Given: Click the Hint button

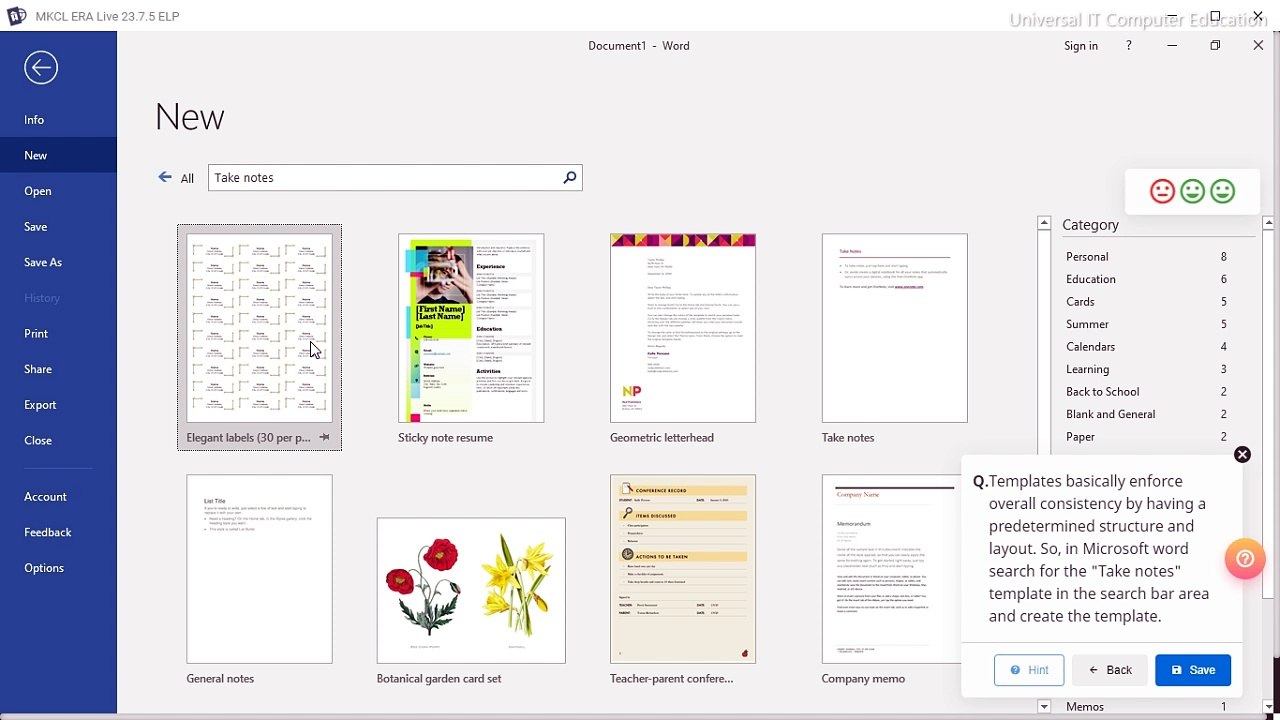Looking at the screenshot, I should pyautogui.click(x=1029, y=670).
